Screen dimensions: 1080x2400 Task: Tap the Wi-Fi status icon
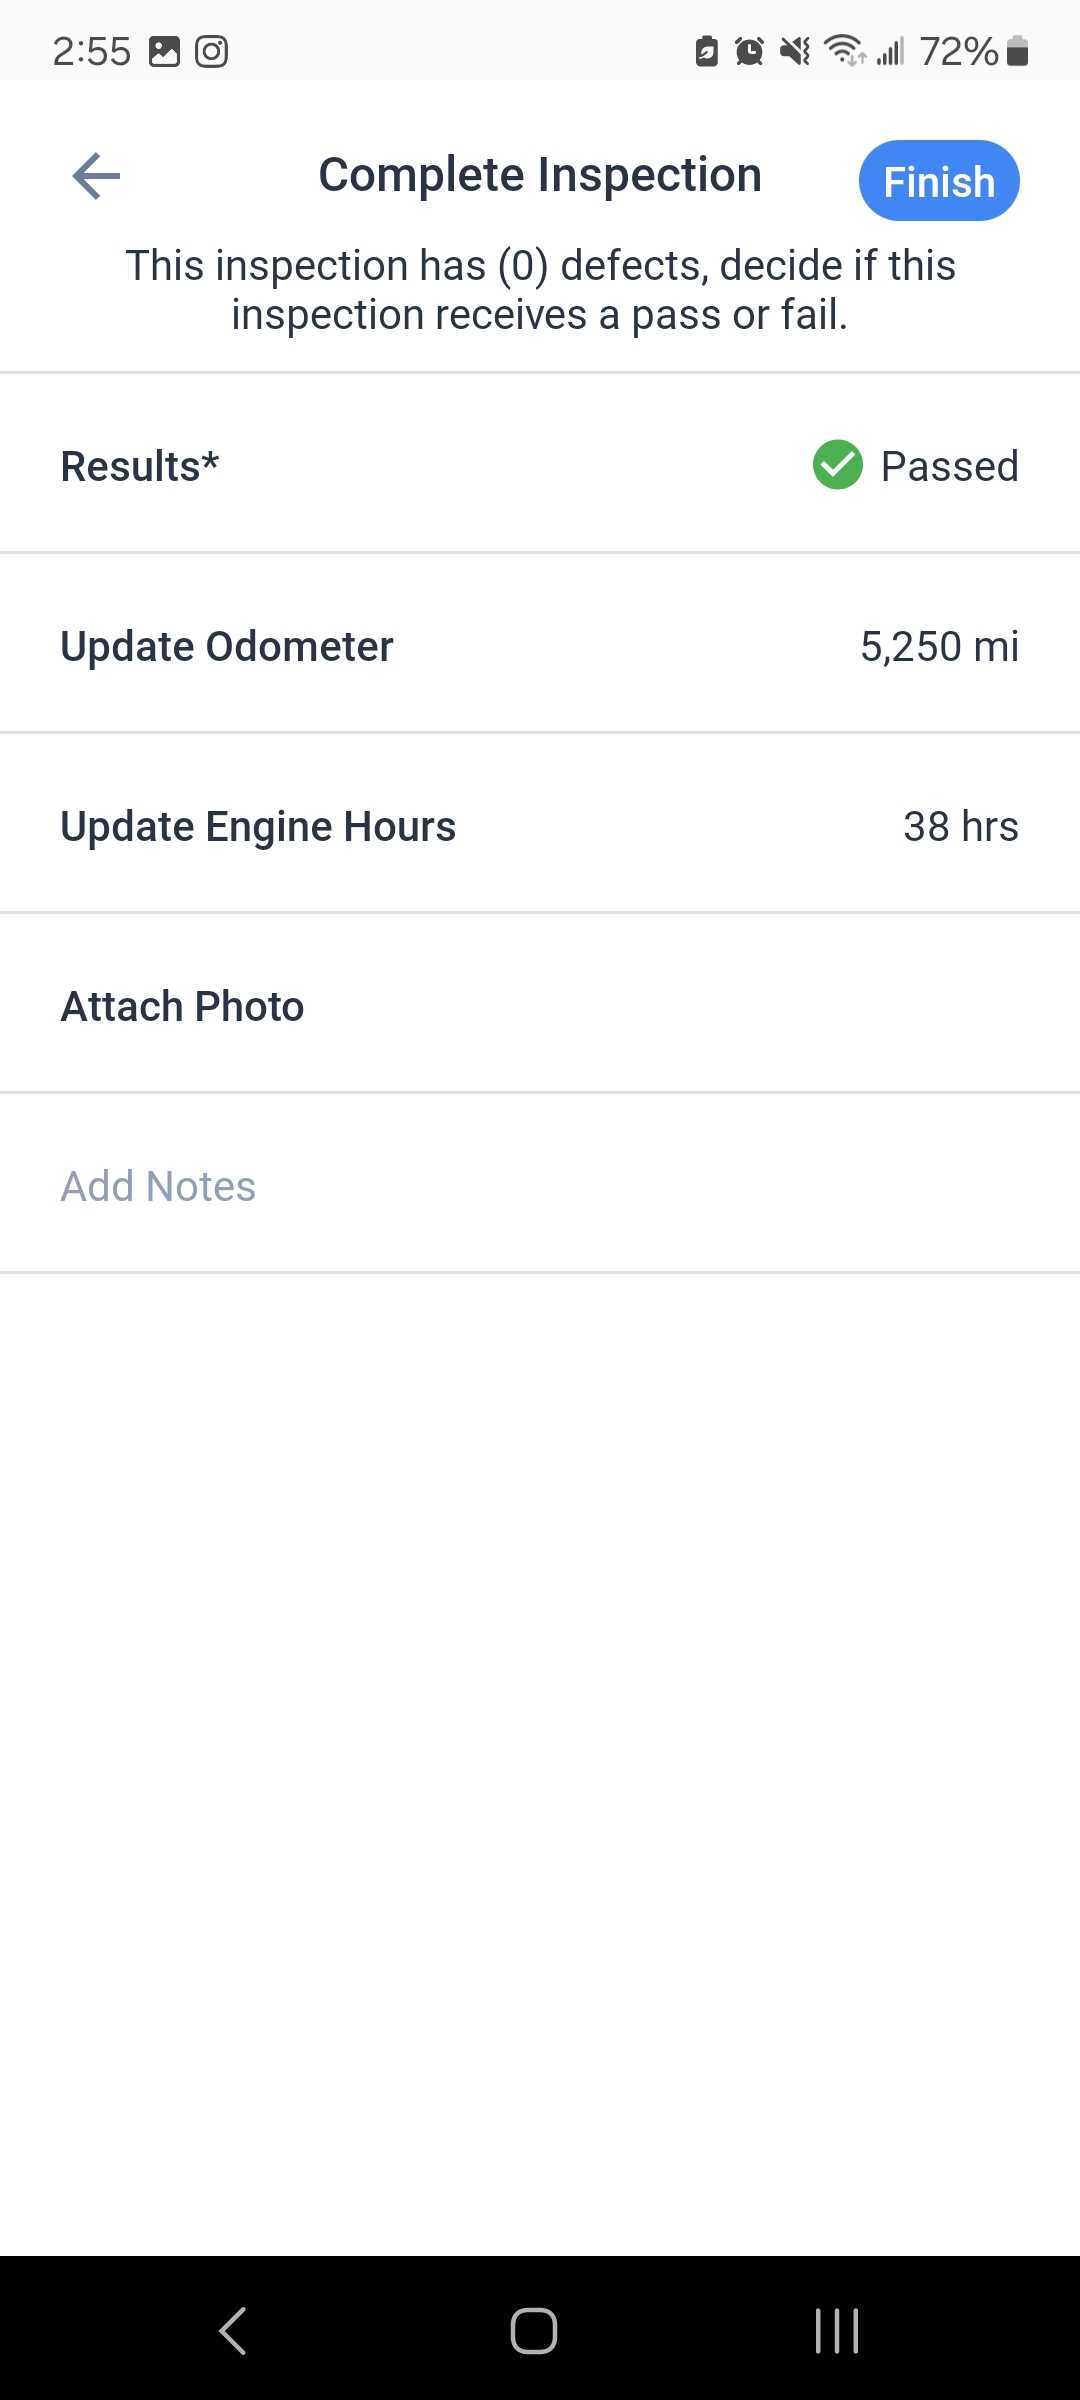tap(845, 51)
